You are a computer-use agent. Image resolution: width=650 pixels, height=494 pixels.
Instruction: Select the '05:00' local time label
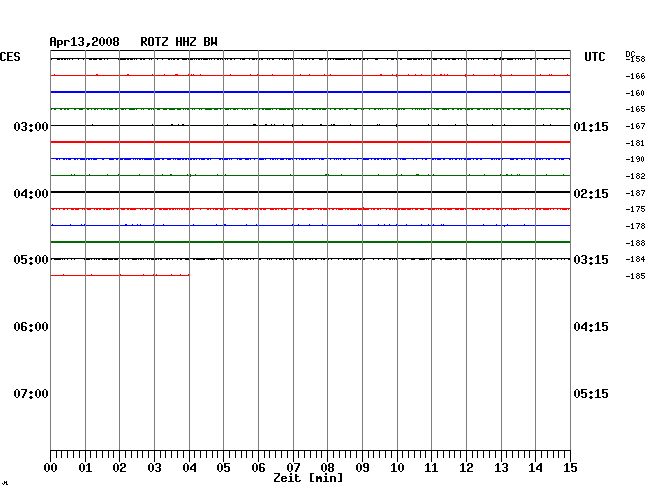tap(31, 260)
